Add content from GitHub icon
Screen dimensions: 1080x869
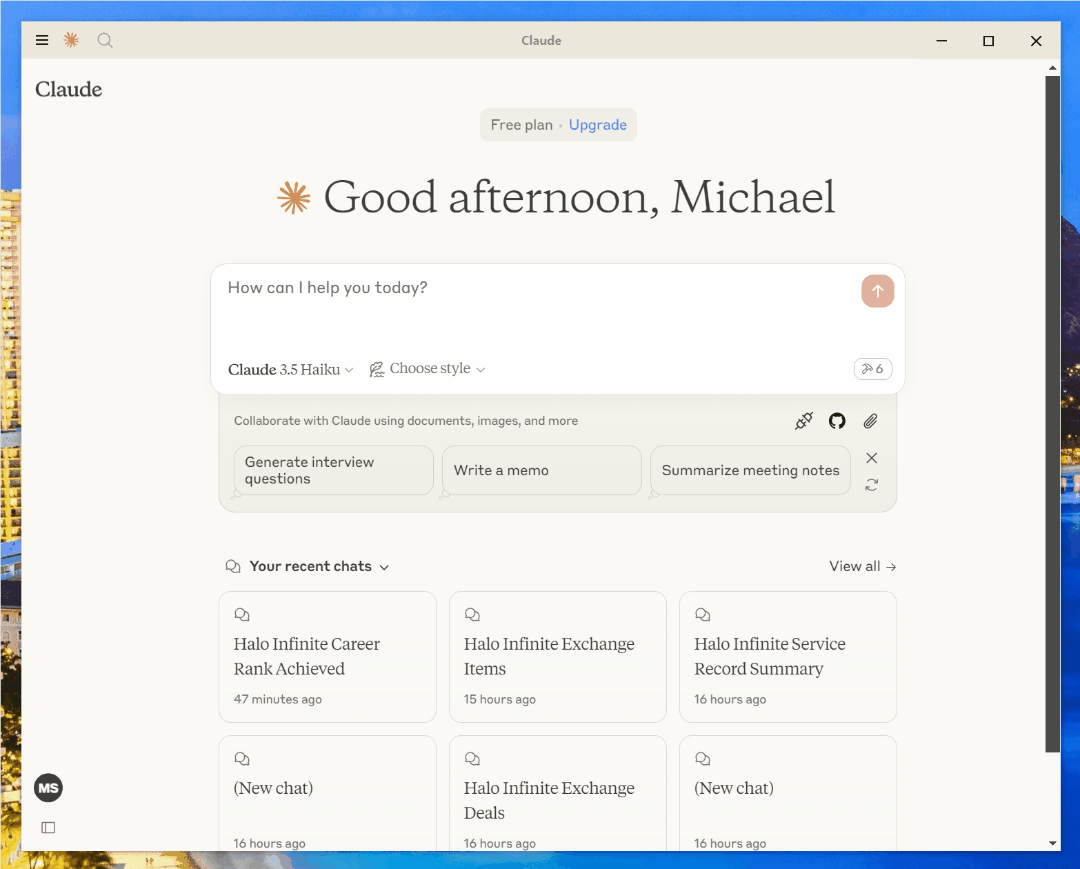point(837,421)
